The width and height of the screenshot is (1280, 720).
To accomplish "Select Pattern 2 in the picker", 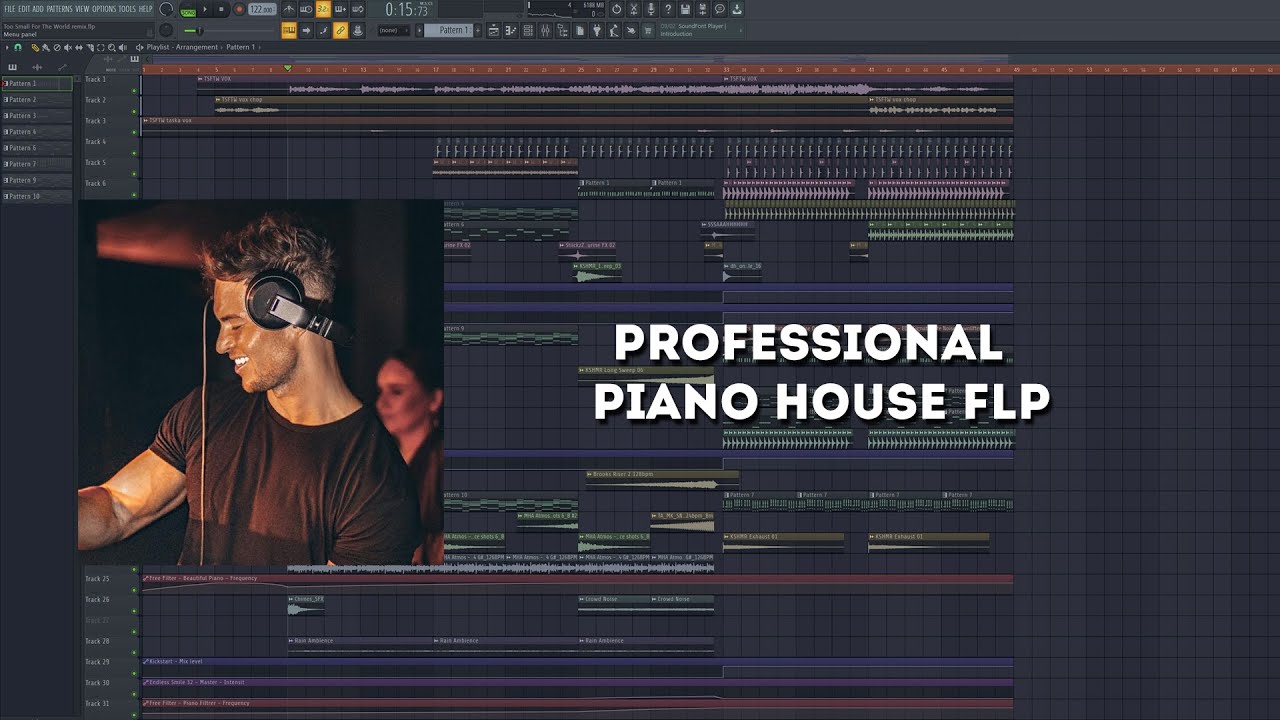I will 36,100.
